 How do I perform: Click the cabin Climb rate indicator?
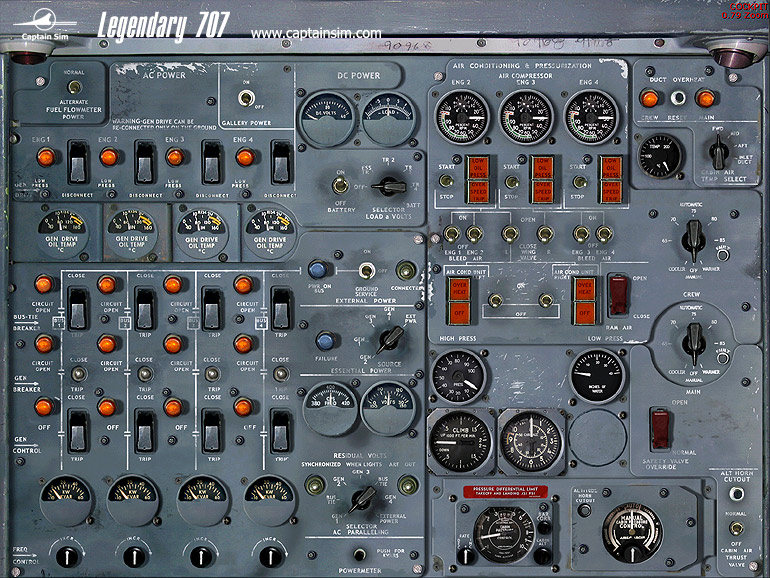pos(460,440)
